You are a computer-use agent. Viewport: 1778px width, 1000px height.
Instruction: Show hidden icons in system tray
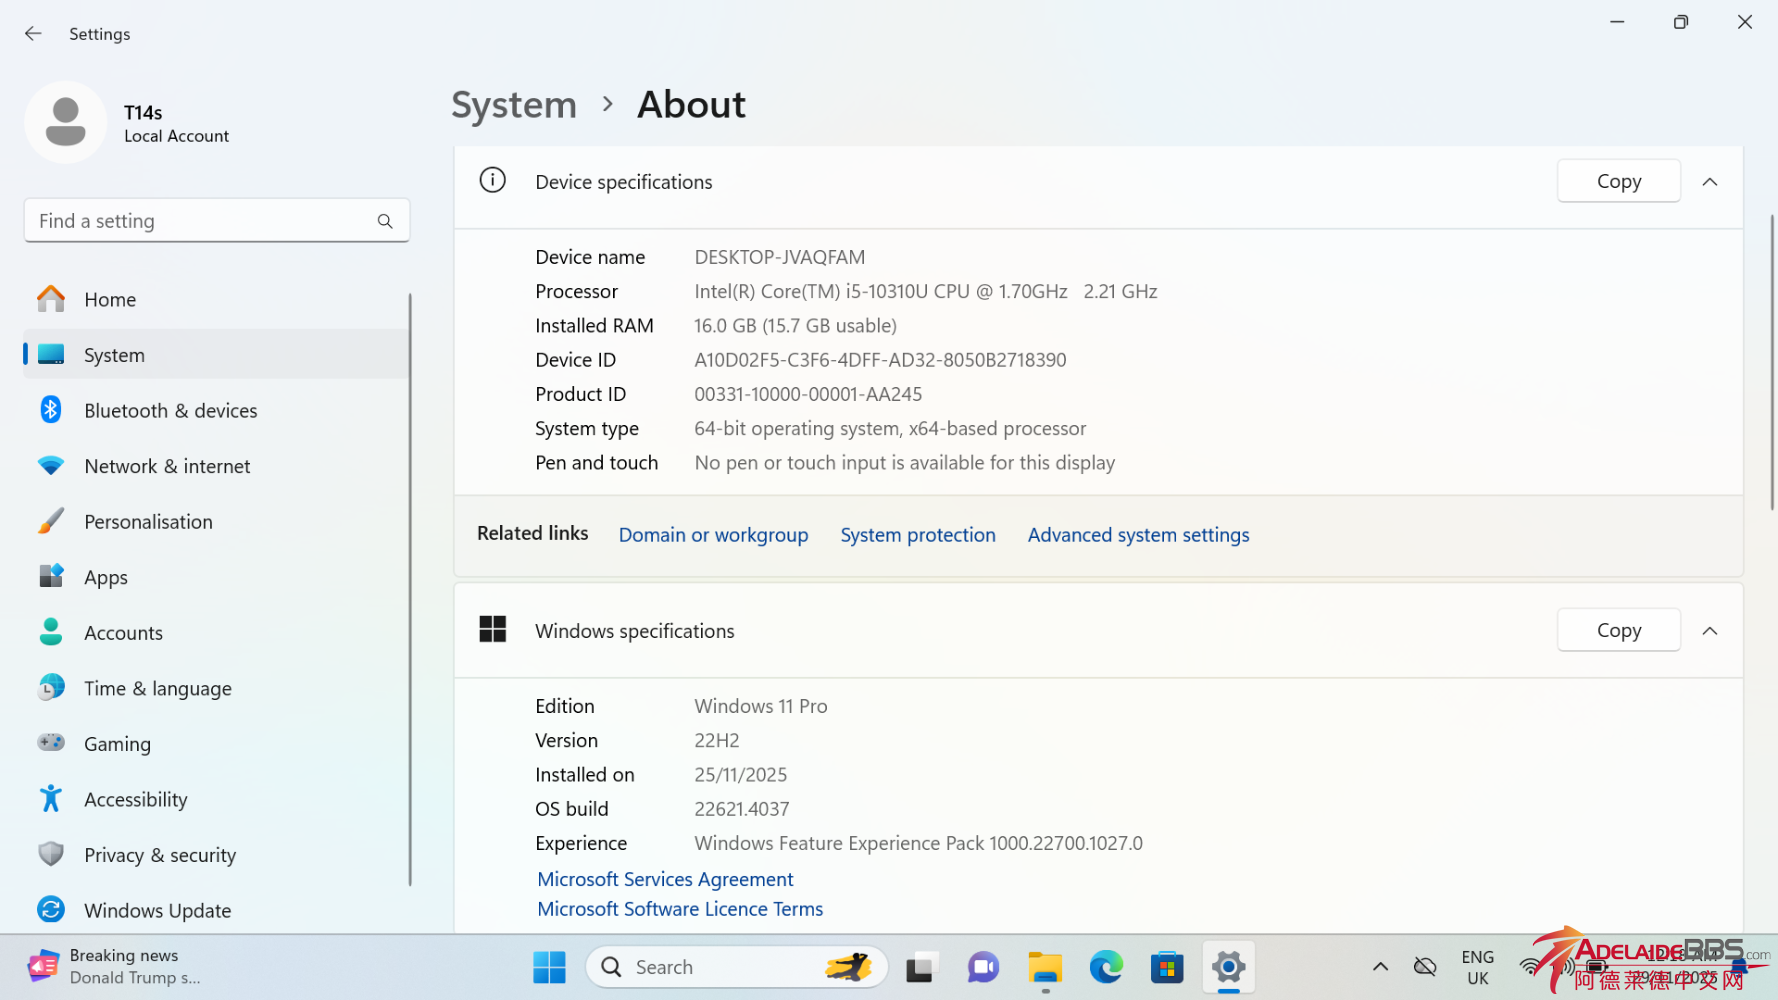click(x=1380, y=967)
